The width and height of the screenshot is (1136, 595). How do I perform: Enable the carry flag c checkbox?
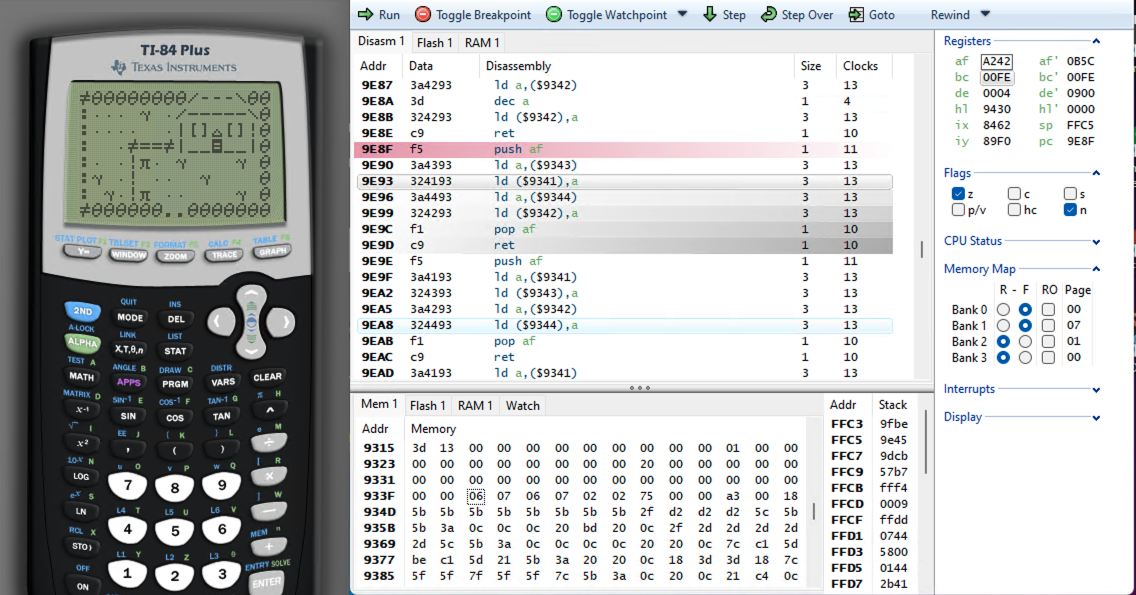click(x=1015, y=194)
